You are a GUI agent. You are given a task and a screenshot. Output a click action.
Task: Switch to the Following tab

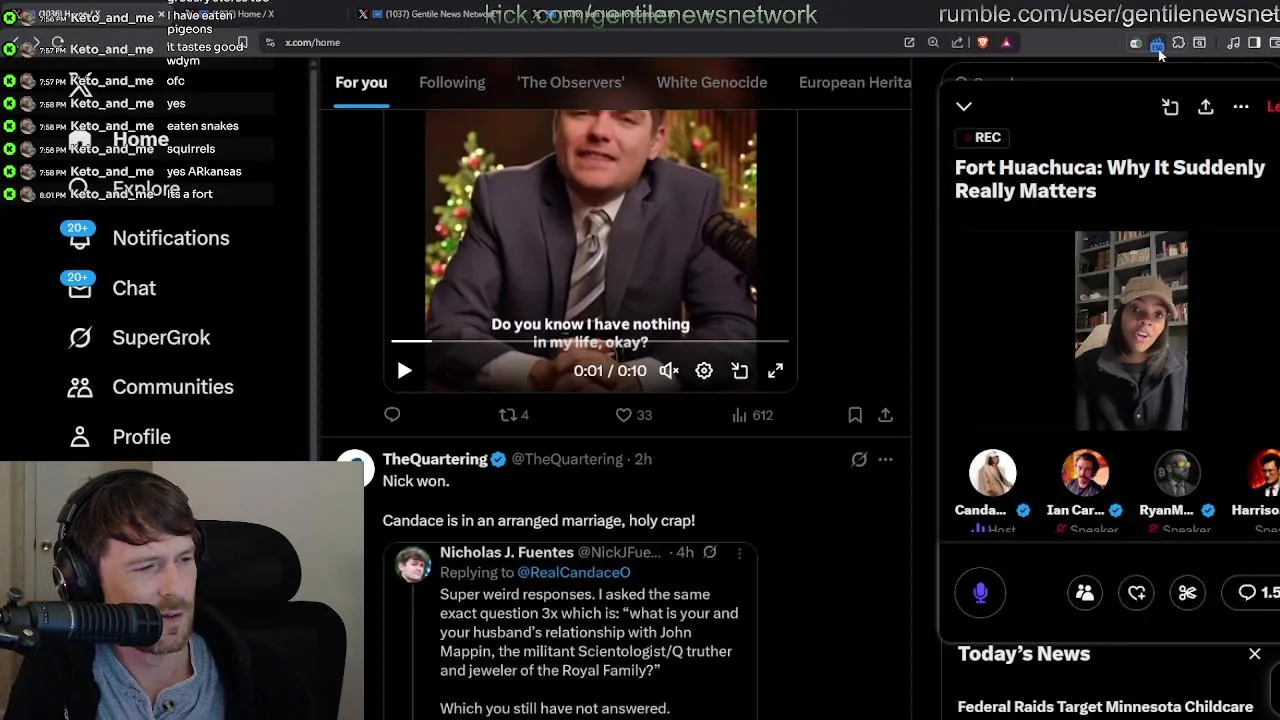point(452,83)
